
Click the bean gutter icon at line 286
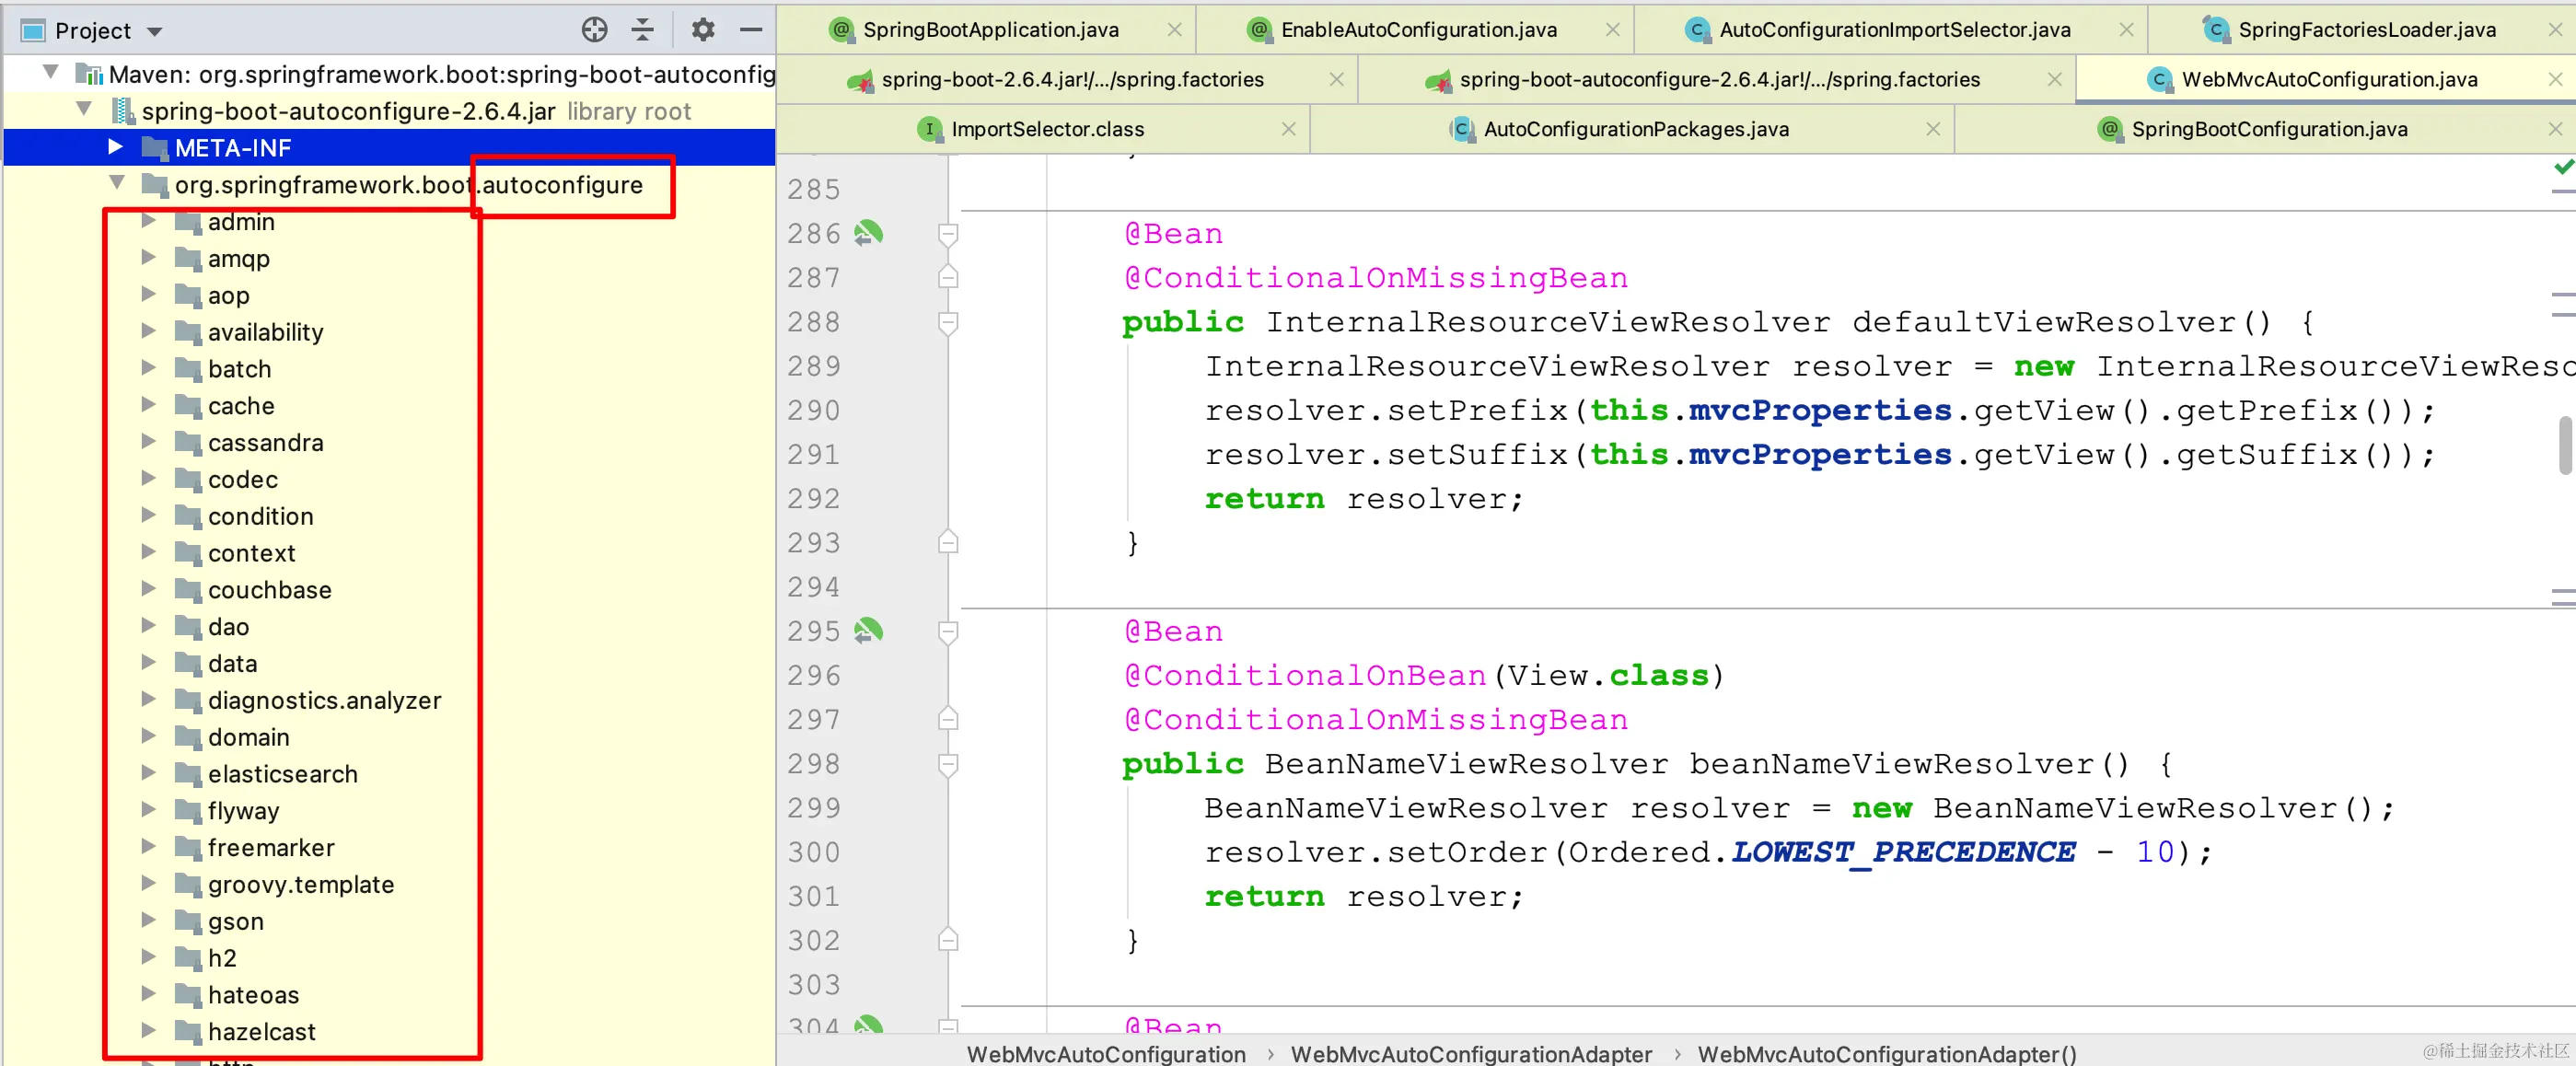pos(868,233)
